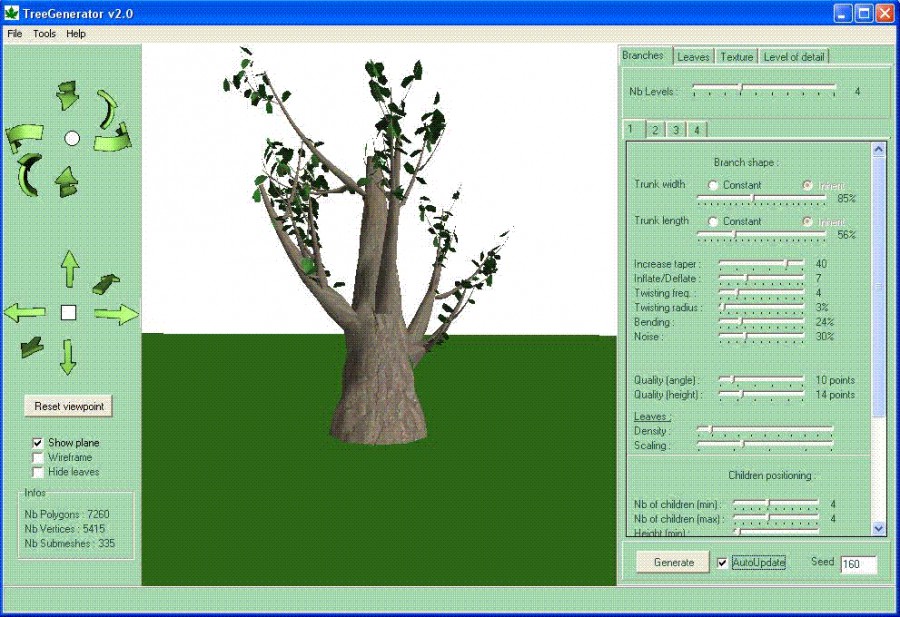Enable the Wireframe checkbox
Image resolution: width=900 pixels, height=617 pixels.
click(37, 457)
